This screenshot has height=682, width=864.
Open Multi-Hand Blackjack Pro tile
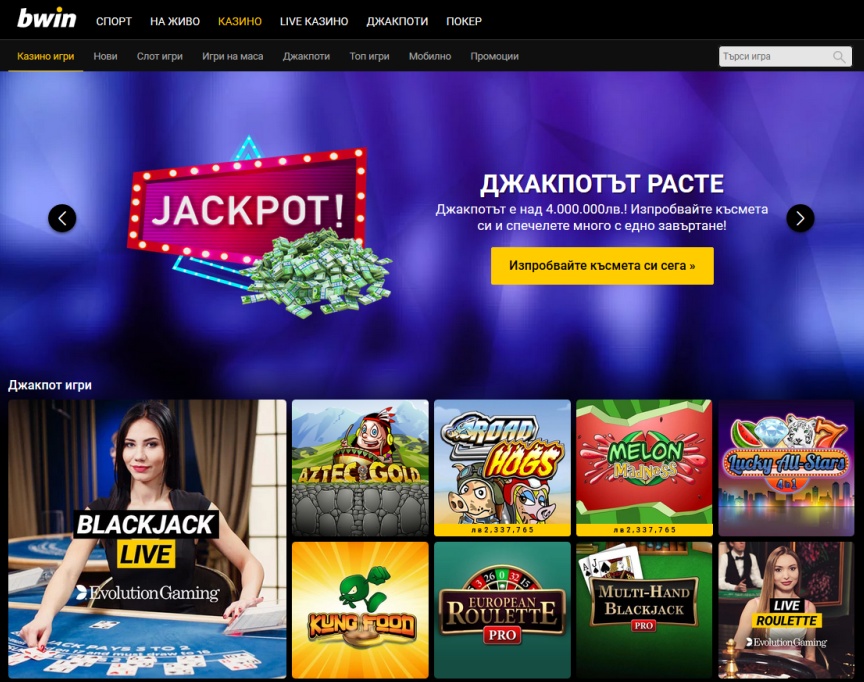tap(644, 610)
